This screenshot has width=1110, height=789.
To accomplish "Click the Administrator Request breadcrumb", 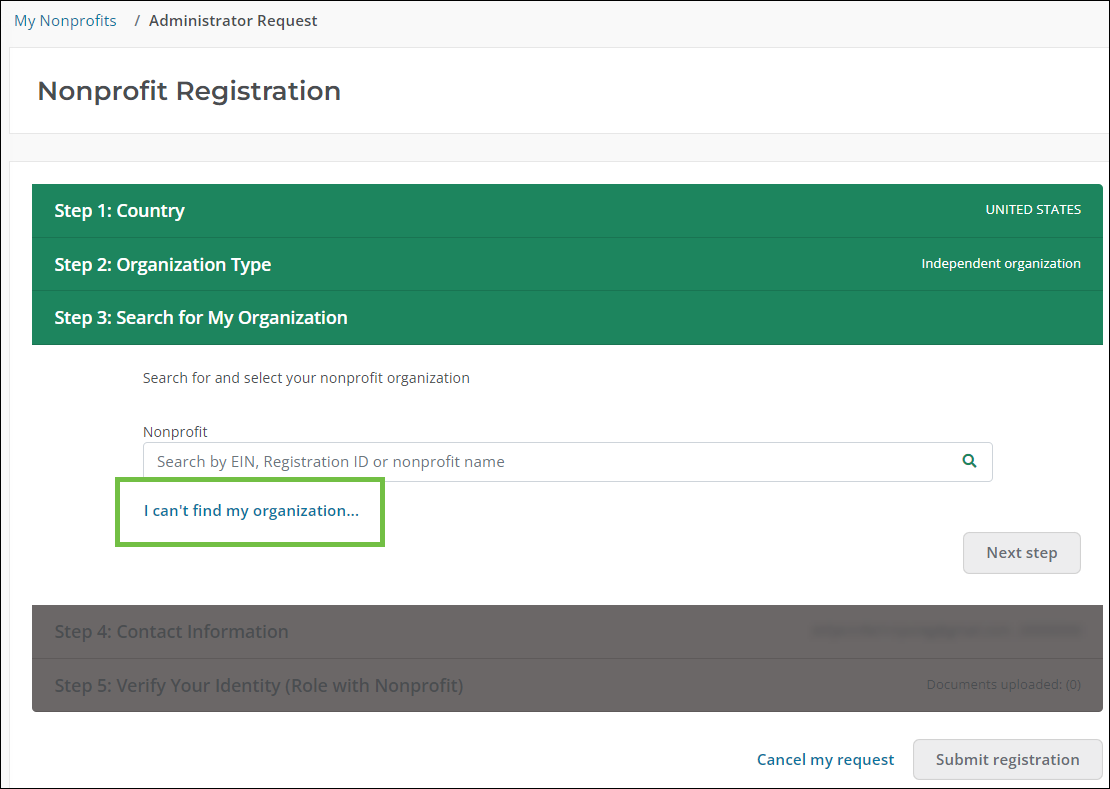I will click(233, 21).
